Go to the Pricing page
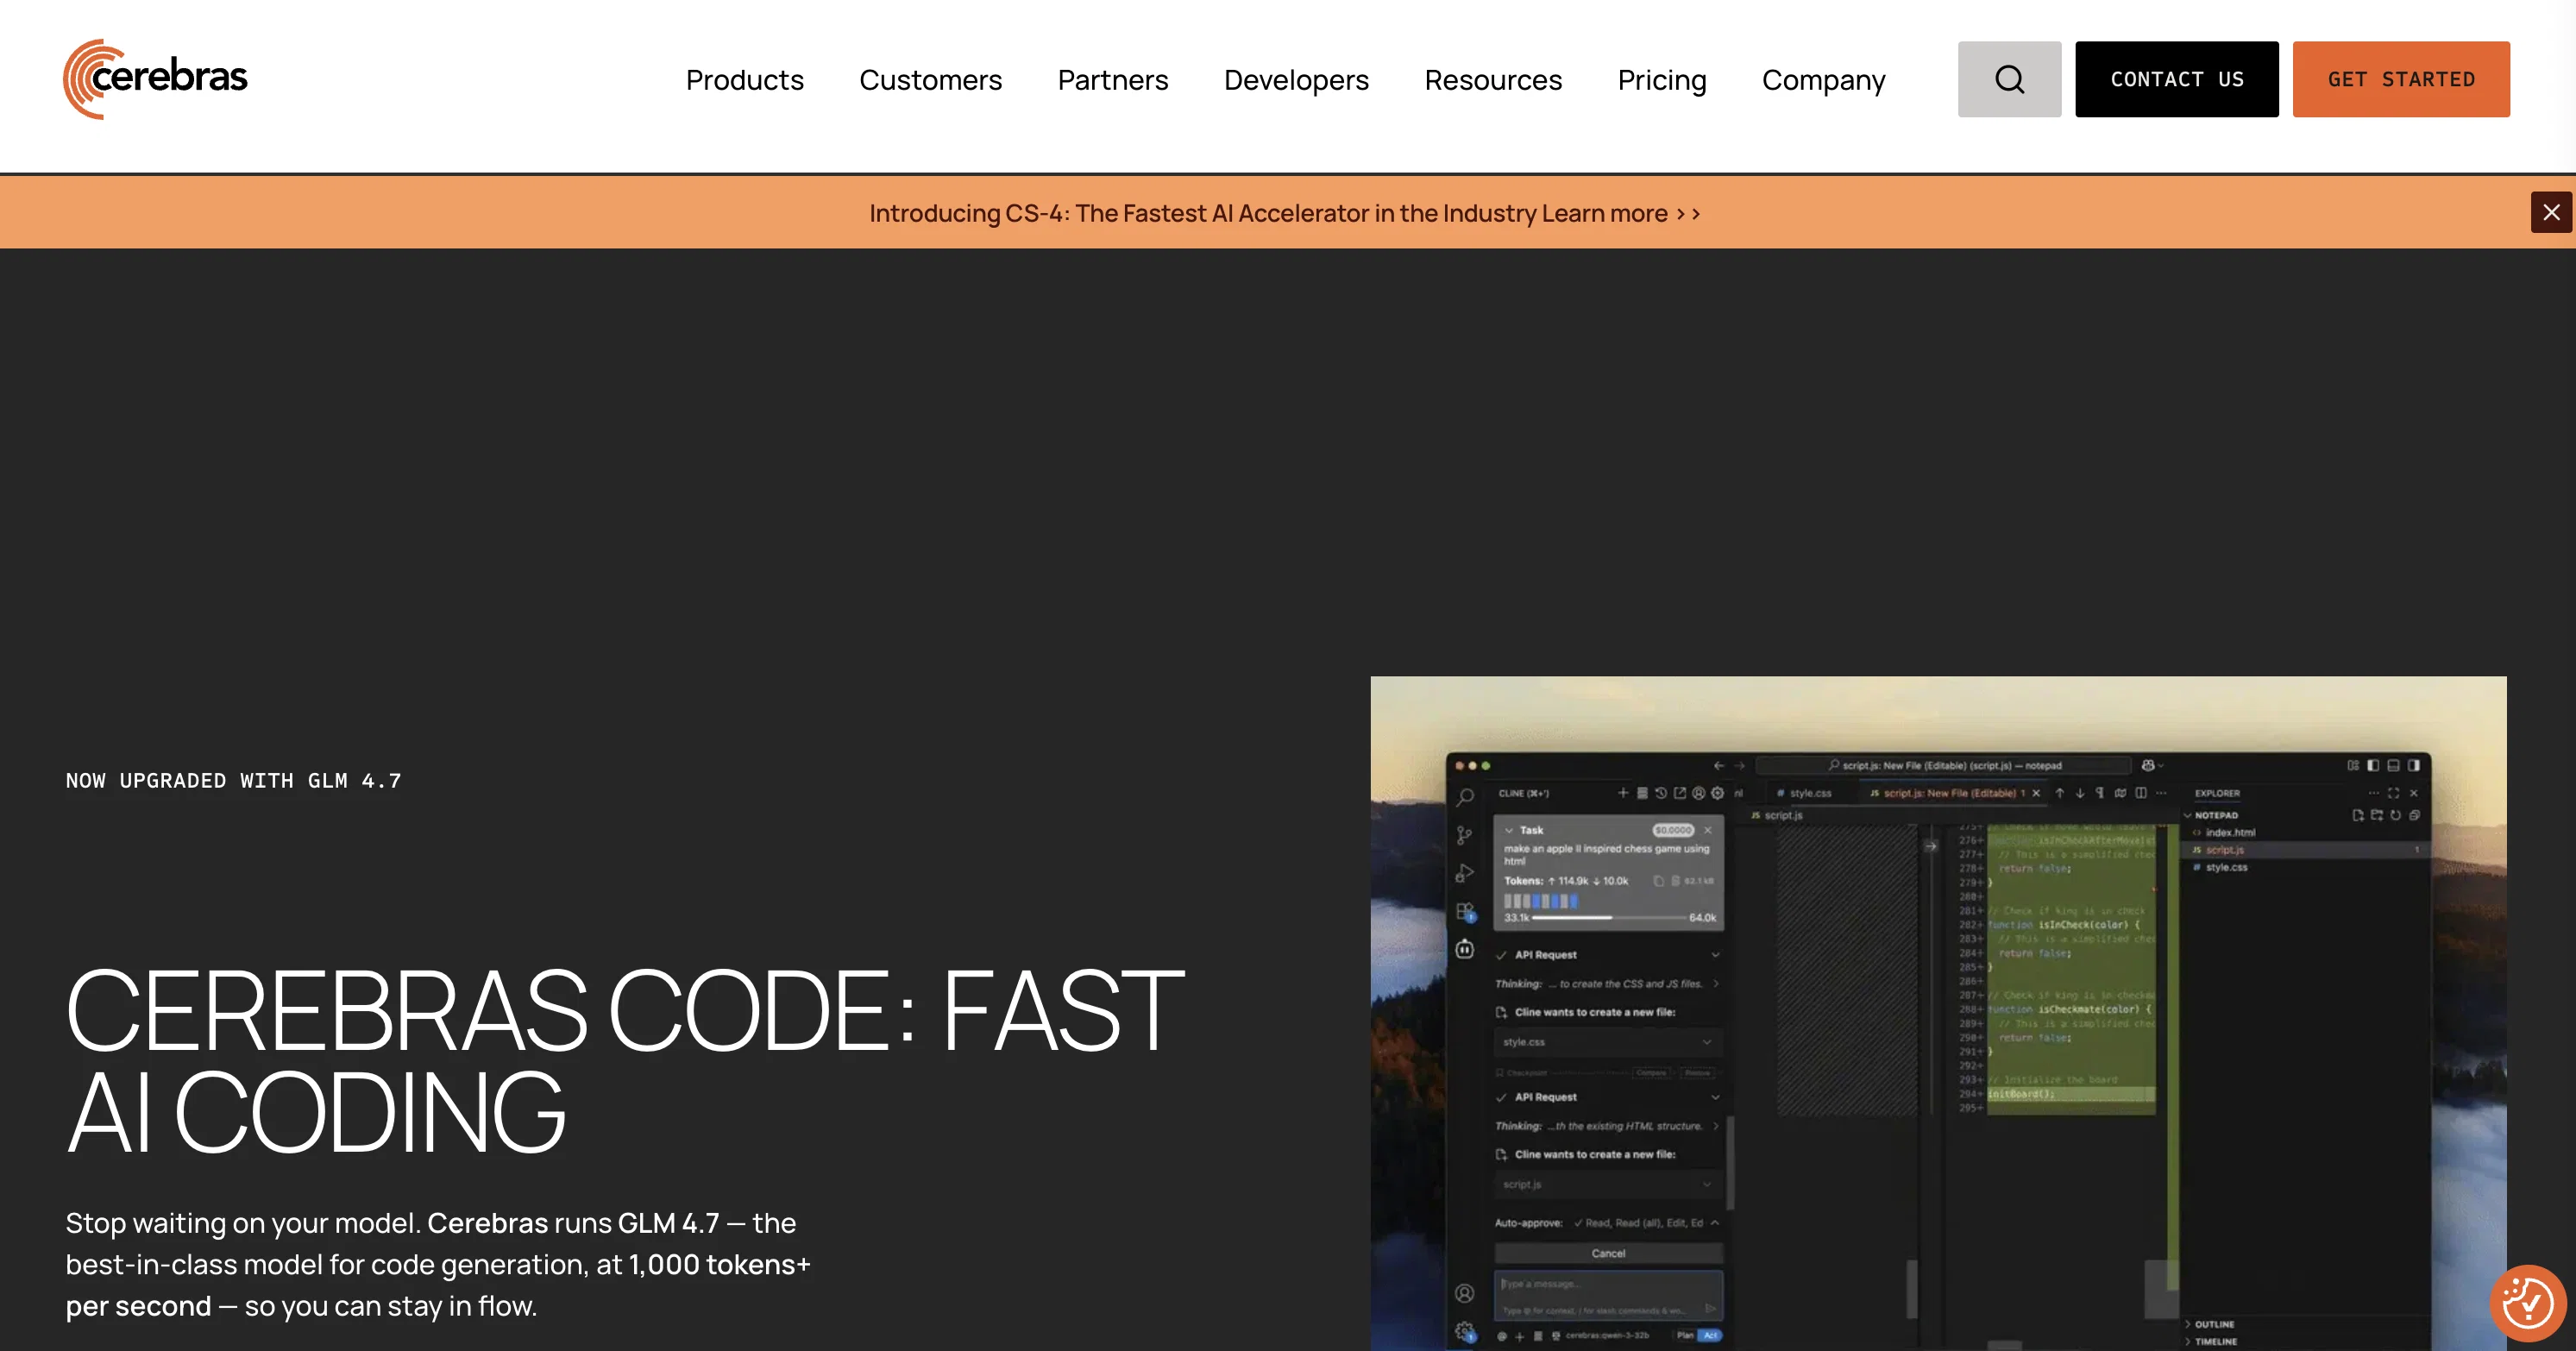The height and width of the screenshot is (1351, 2576). [x=1662, y=80]
